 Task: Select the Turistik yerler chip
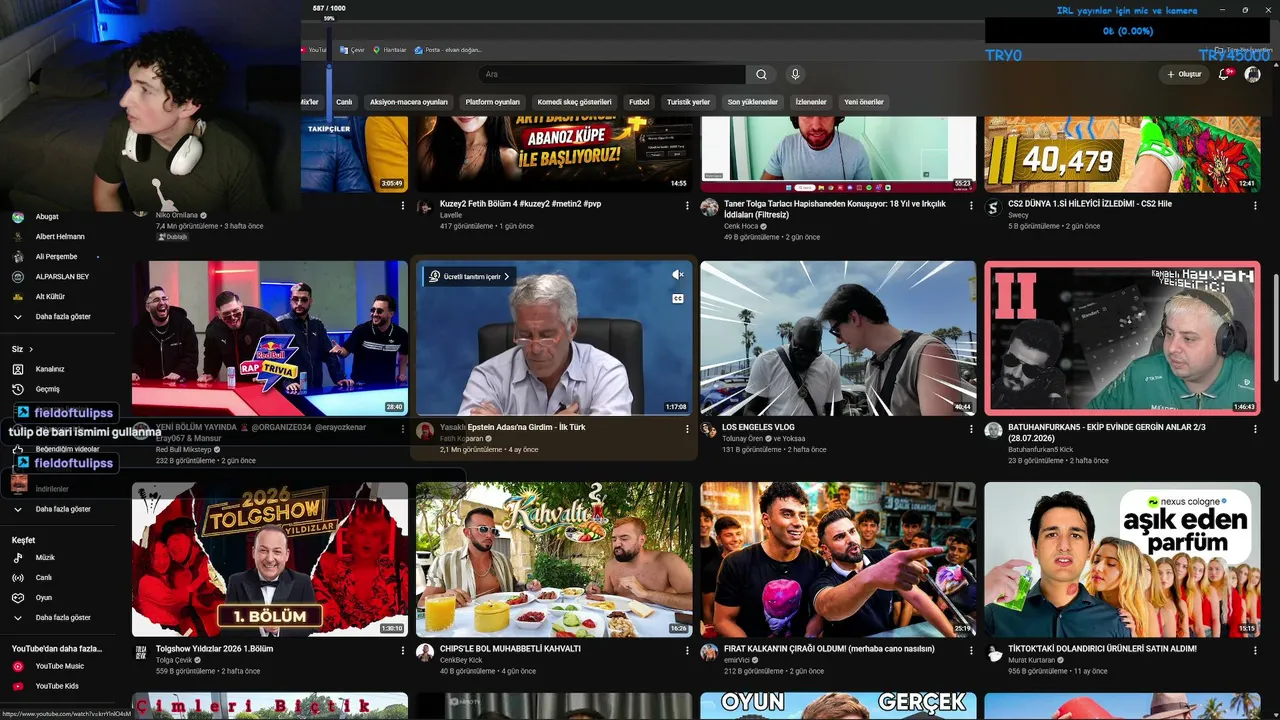(688, 102)
